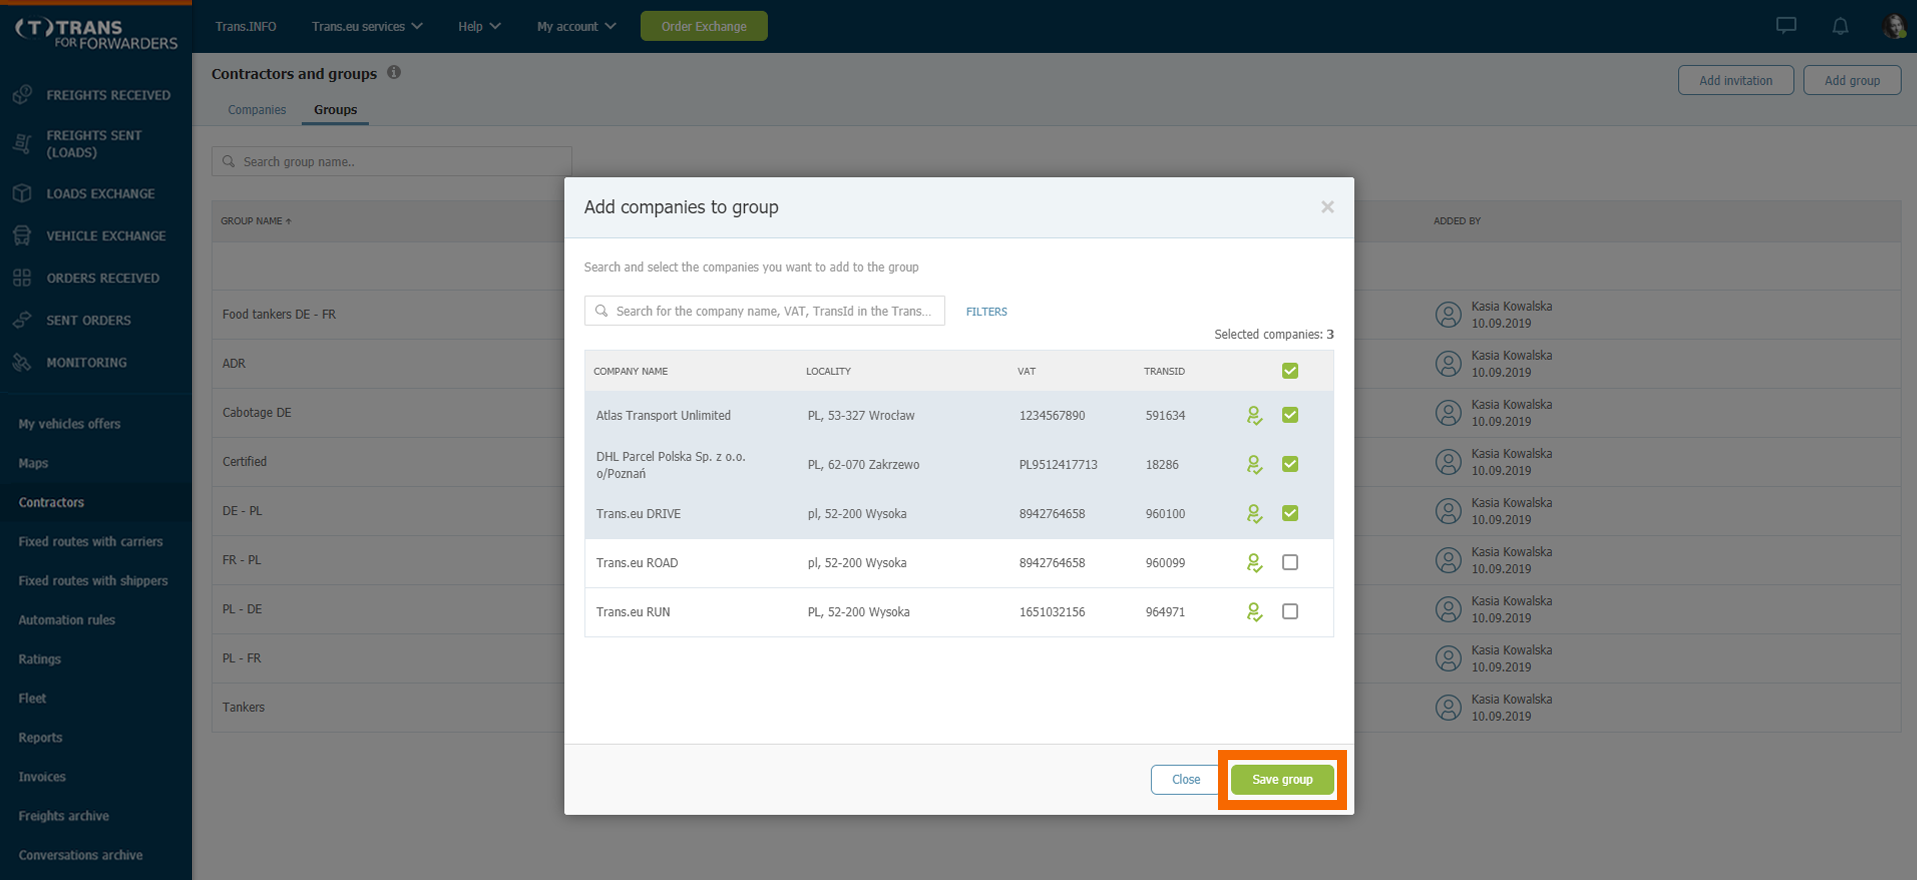Focus the Search group name field
The height and width of the screenshot is (880, 1917).
(x=392, y=161)
